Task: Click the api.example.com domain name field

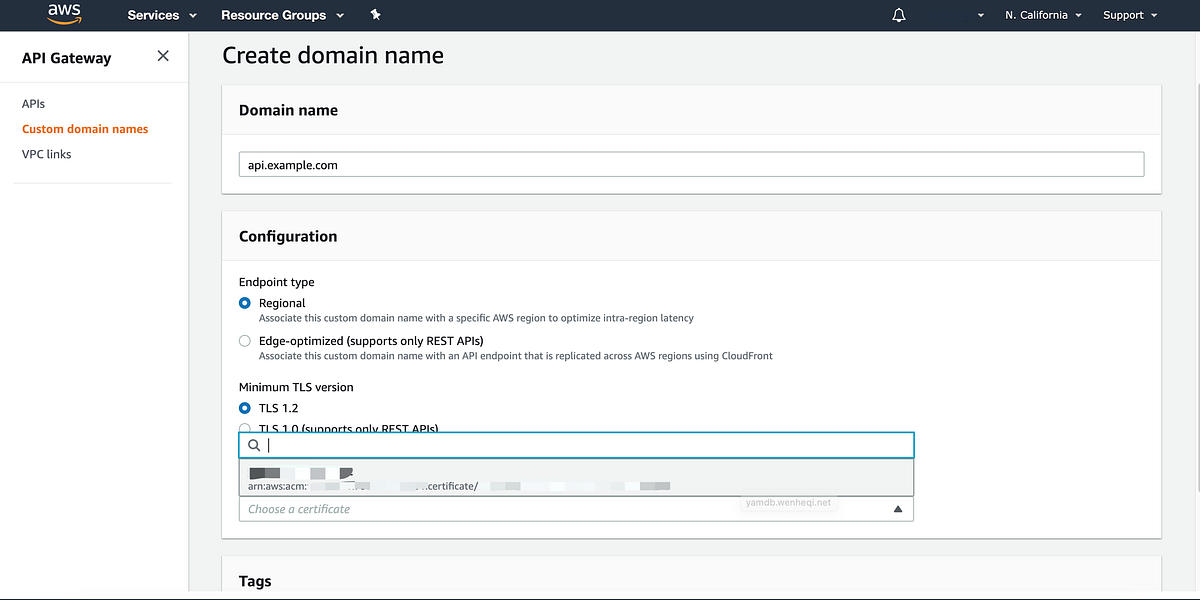Action: 690,163
